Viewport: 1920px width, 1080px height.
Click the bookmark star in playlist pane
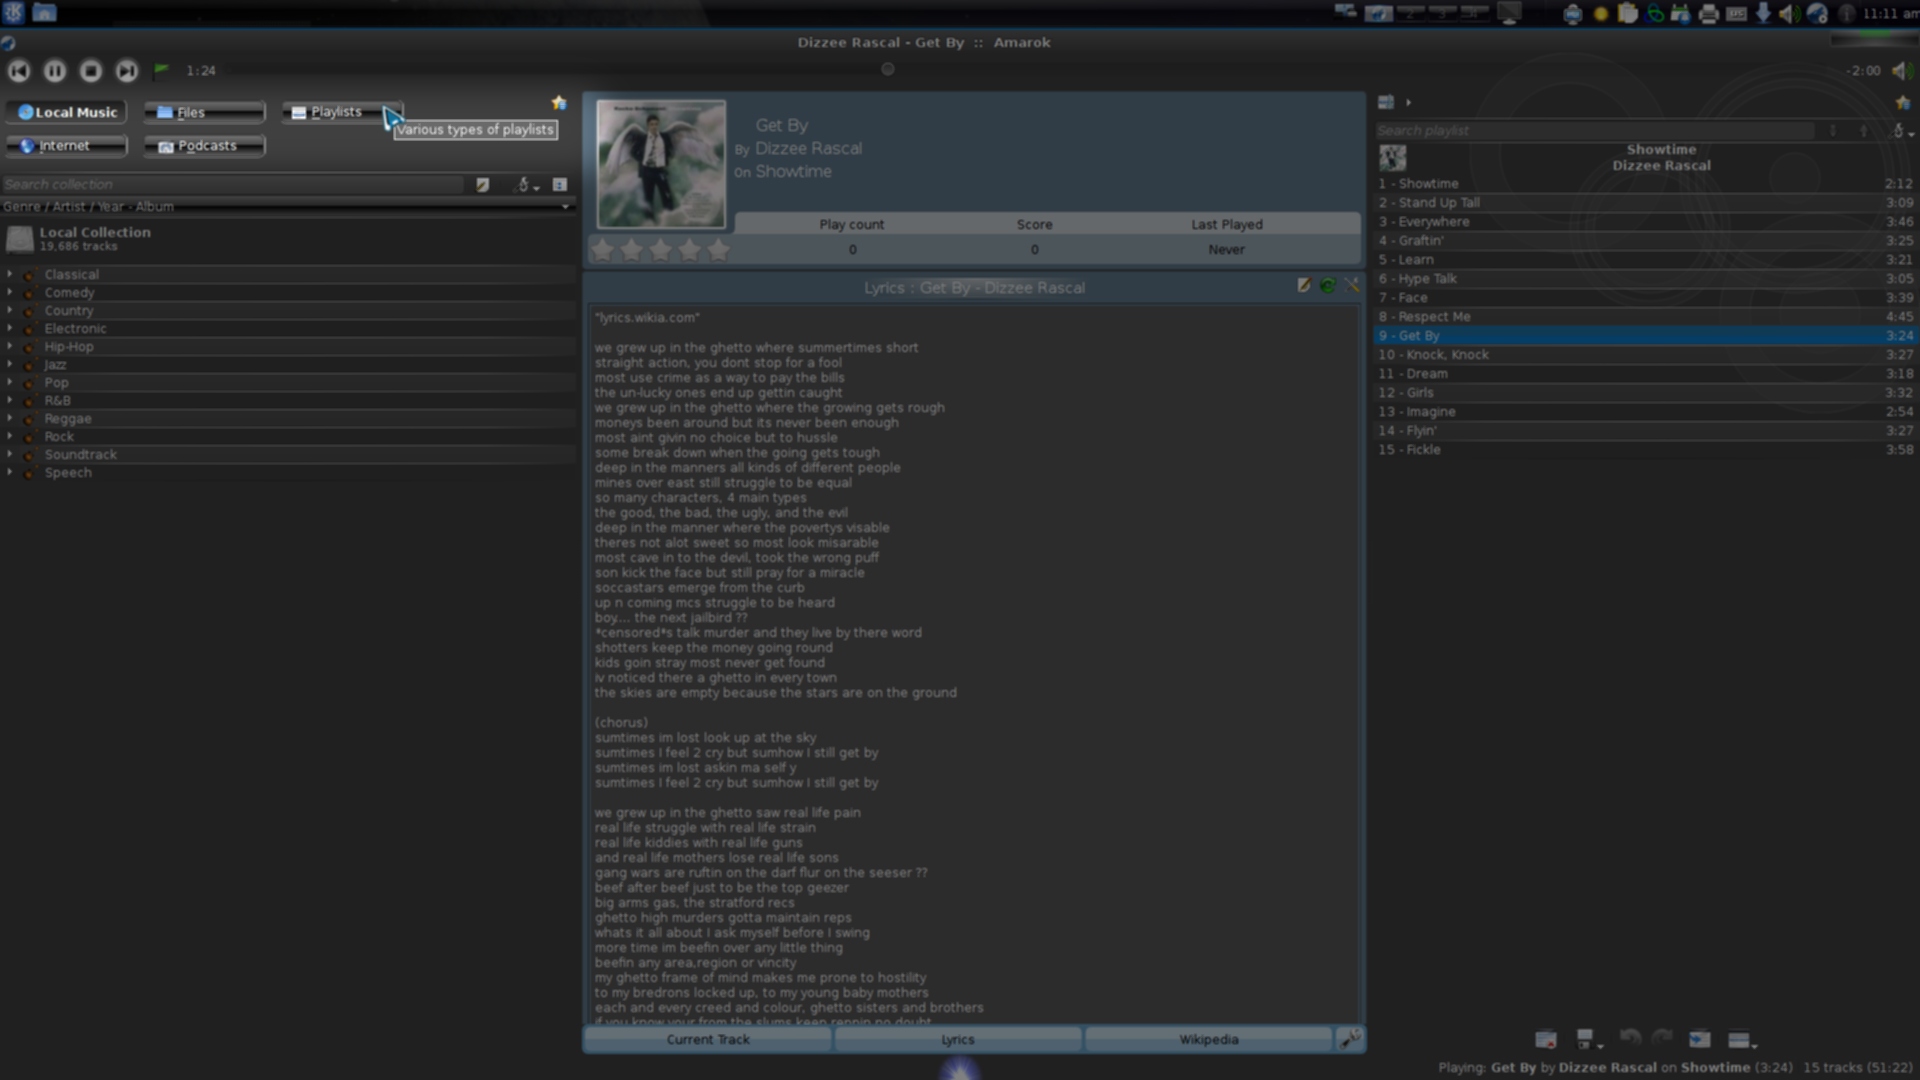[x=1903, y=103]
